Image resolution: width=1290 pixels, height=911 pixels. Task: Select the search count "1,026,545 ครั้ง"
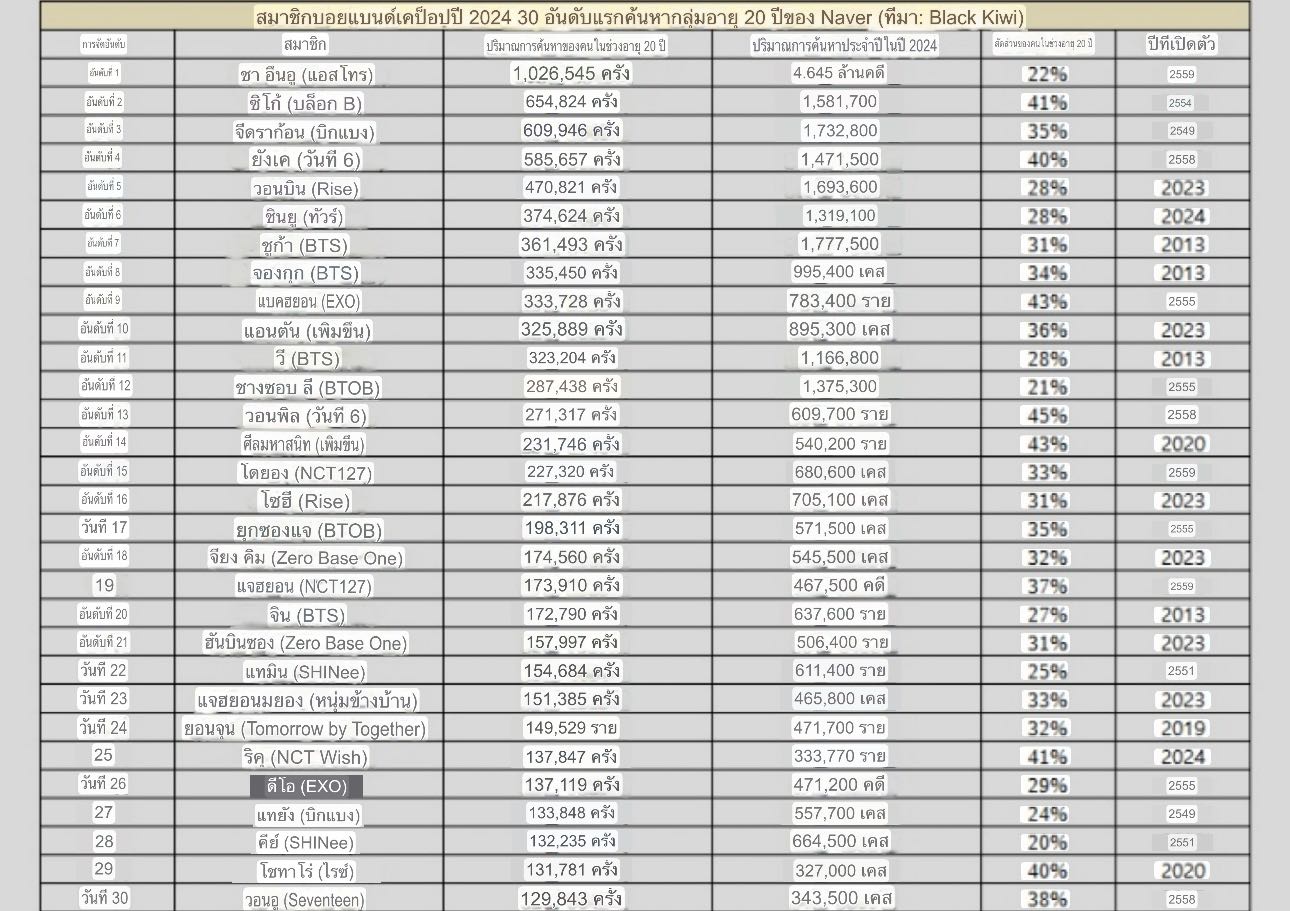(571, 73)
